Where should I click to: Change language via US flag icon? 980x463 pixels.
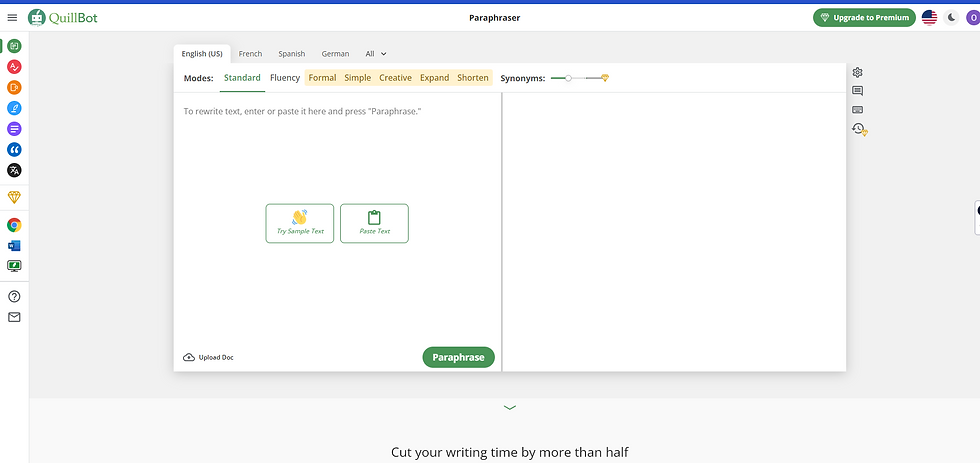tap(929, 17)
